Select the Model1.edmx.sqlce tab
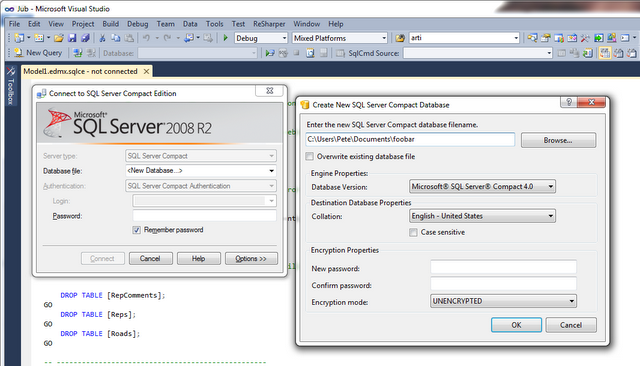The height and width of the screenshot is (366, 640). [x=80, y=71]
